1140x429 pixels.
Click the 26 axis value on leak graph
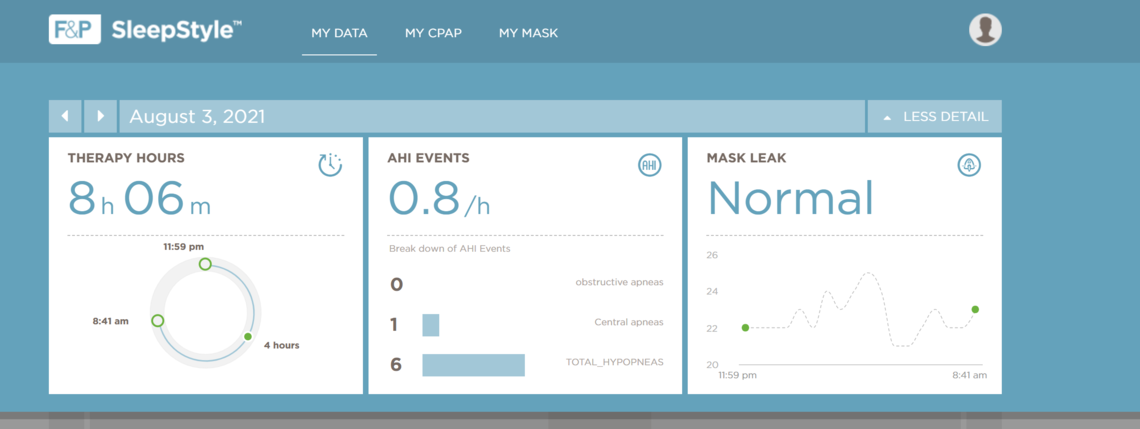[712, 255]
